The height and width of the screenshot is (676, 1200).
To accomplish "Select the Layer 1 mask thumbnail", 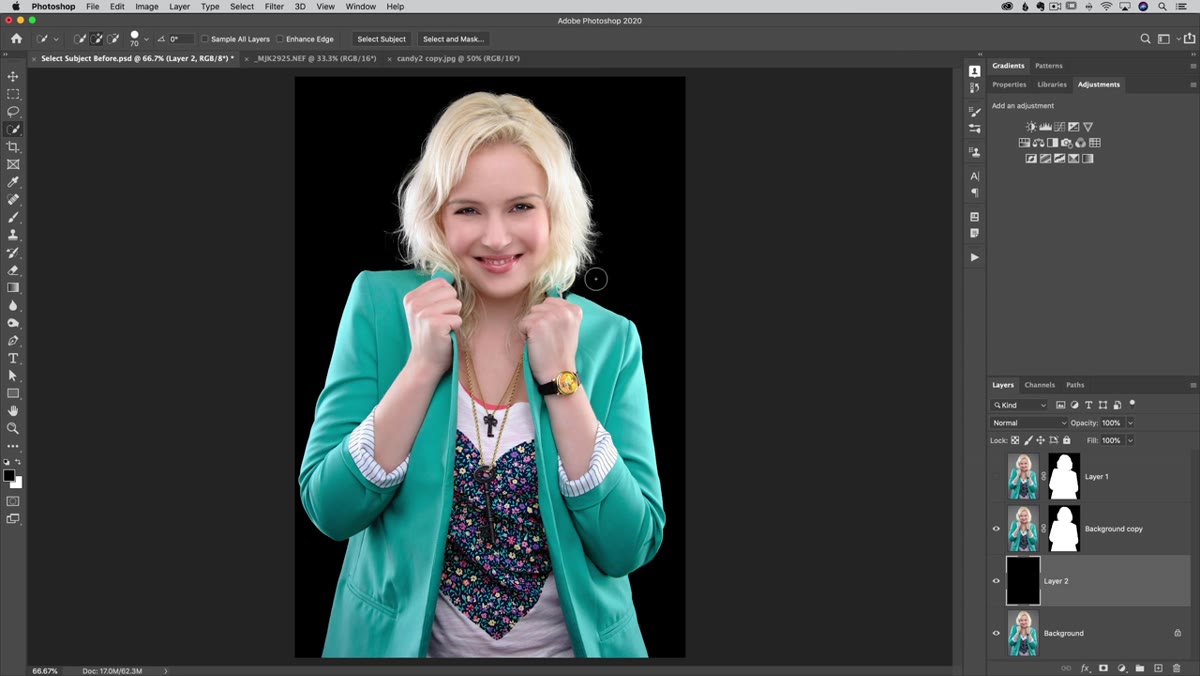I will click(x=1064, y=477).
